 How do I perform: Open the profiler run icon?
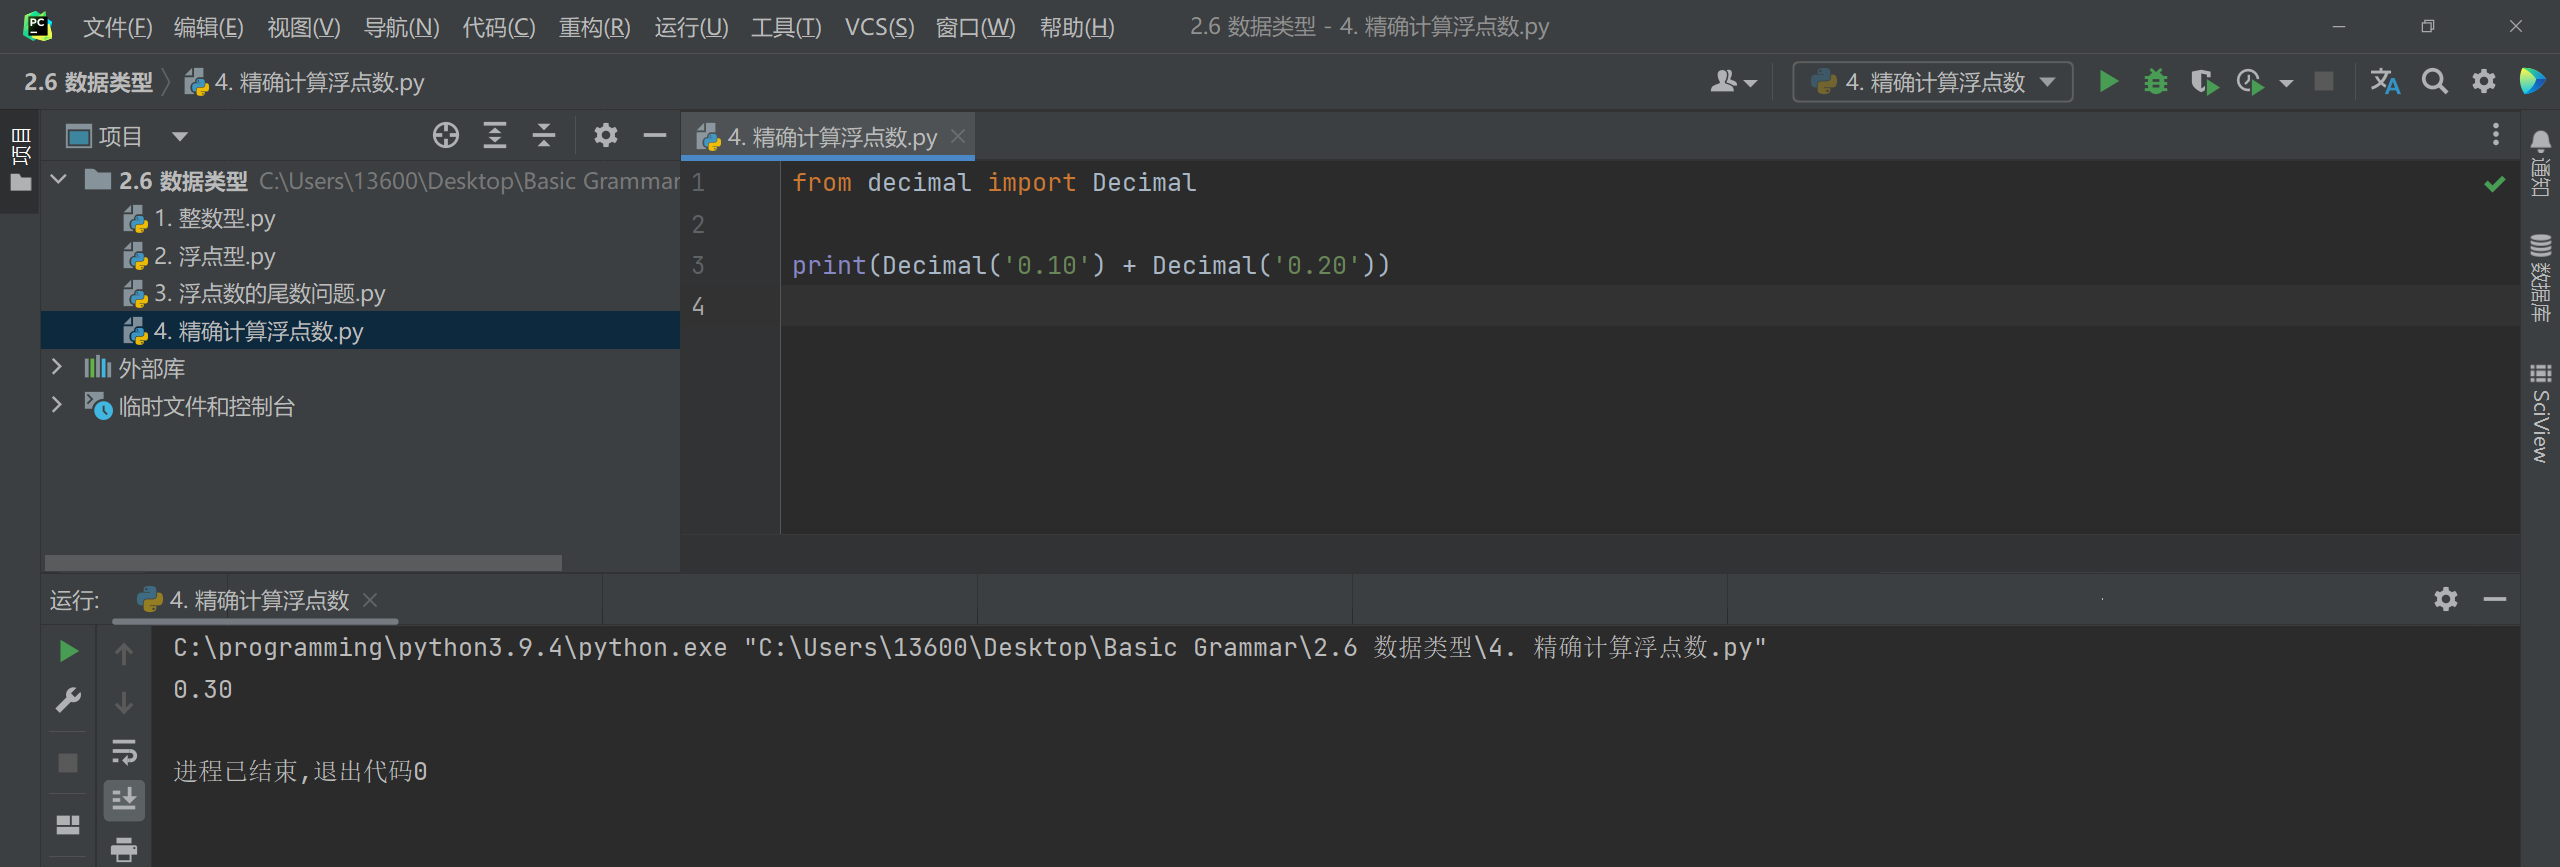(2250, 81)
